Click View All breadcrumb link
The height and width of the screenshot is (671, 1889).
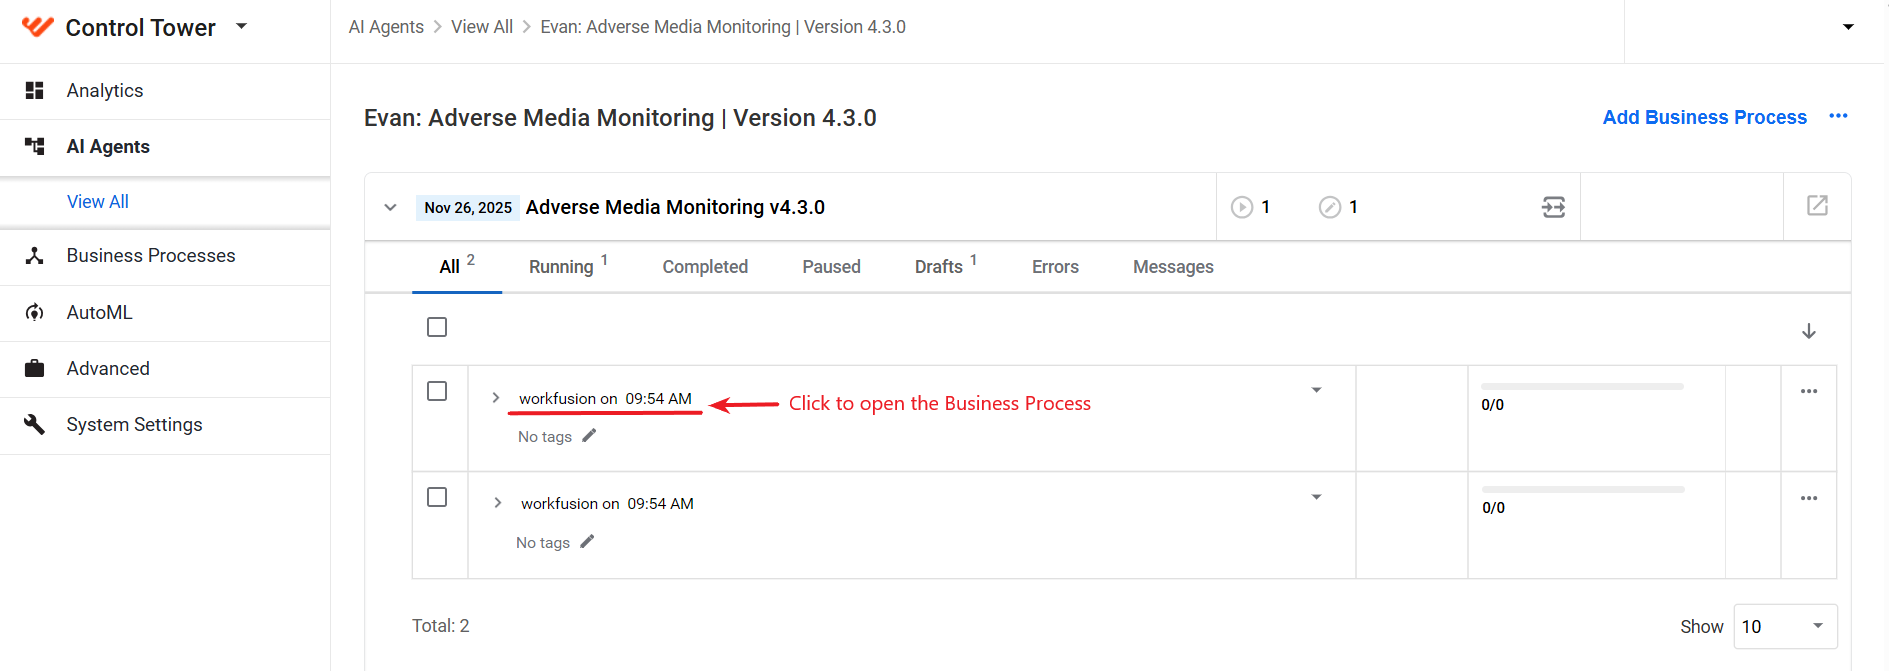(482, 27)
